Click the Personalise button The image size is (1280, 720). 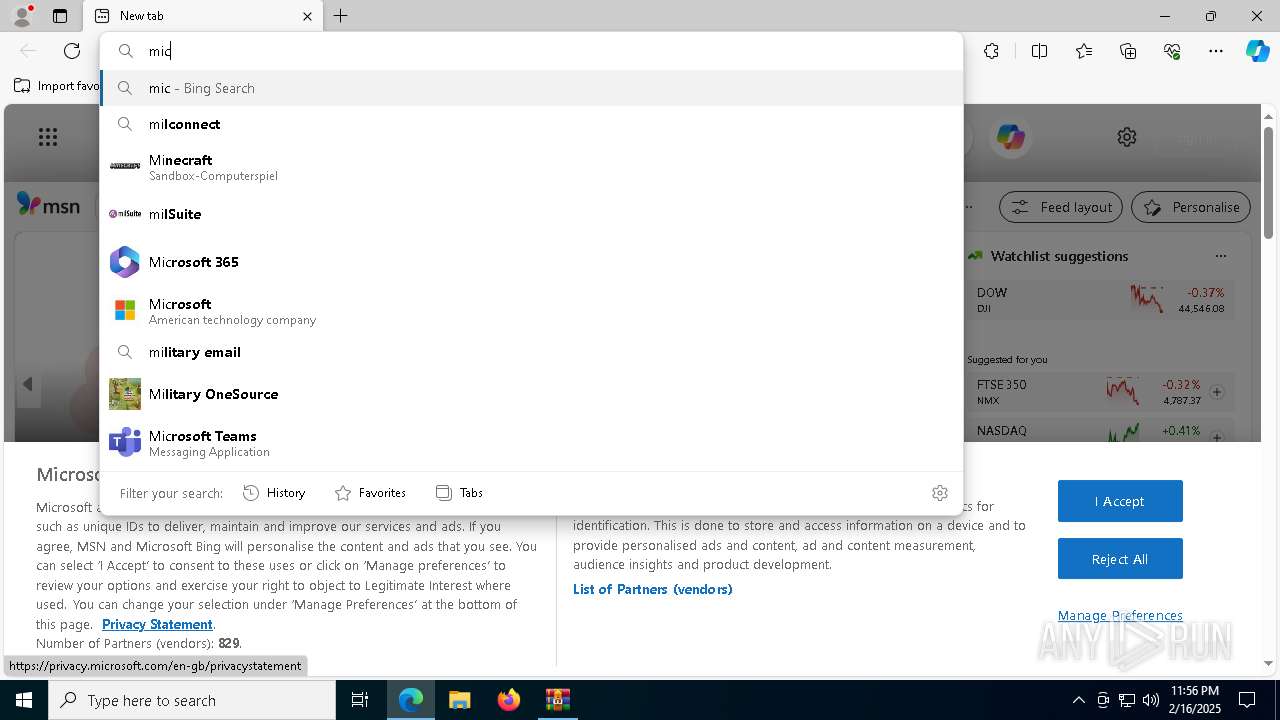(x=1191, y=207)
